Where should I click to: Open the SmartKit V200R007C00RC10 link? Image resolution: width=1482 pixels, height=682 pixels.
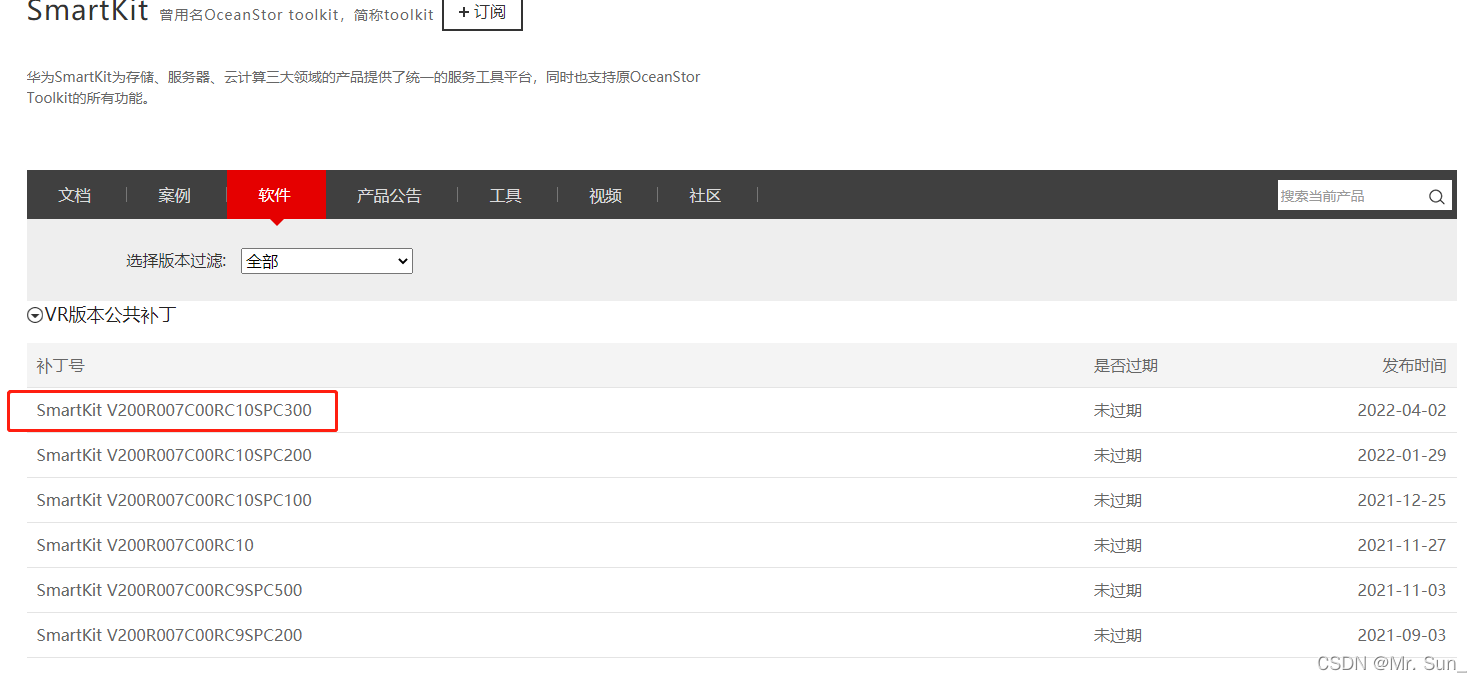click(x=145, y=545)
